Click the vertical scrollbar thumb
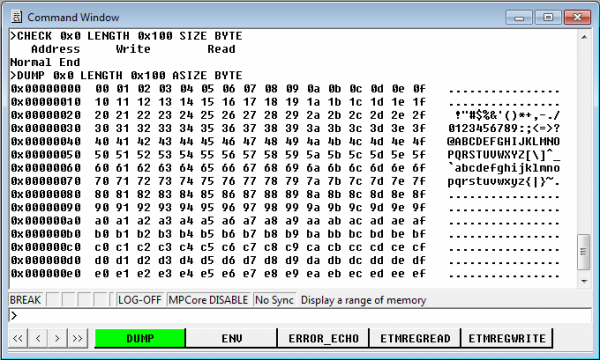The height and width of the screenshot is (360, 600). click(584, 252)
